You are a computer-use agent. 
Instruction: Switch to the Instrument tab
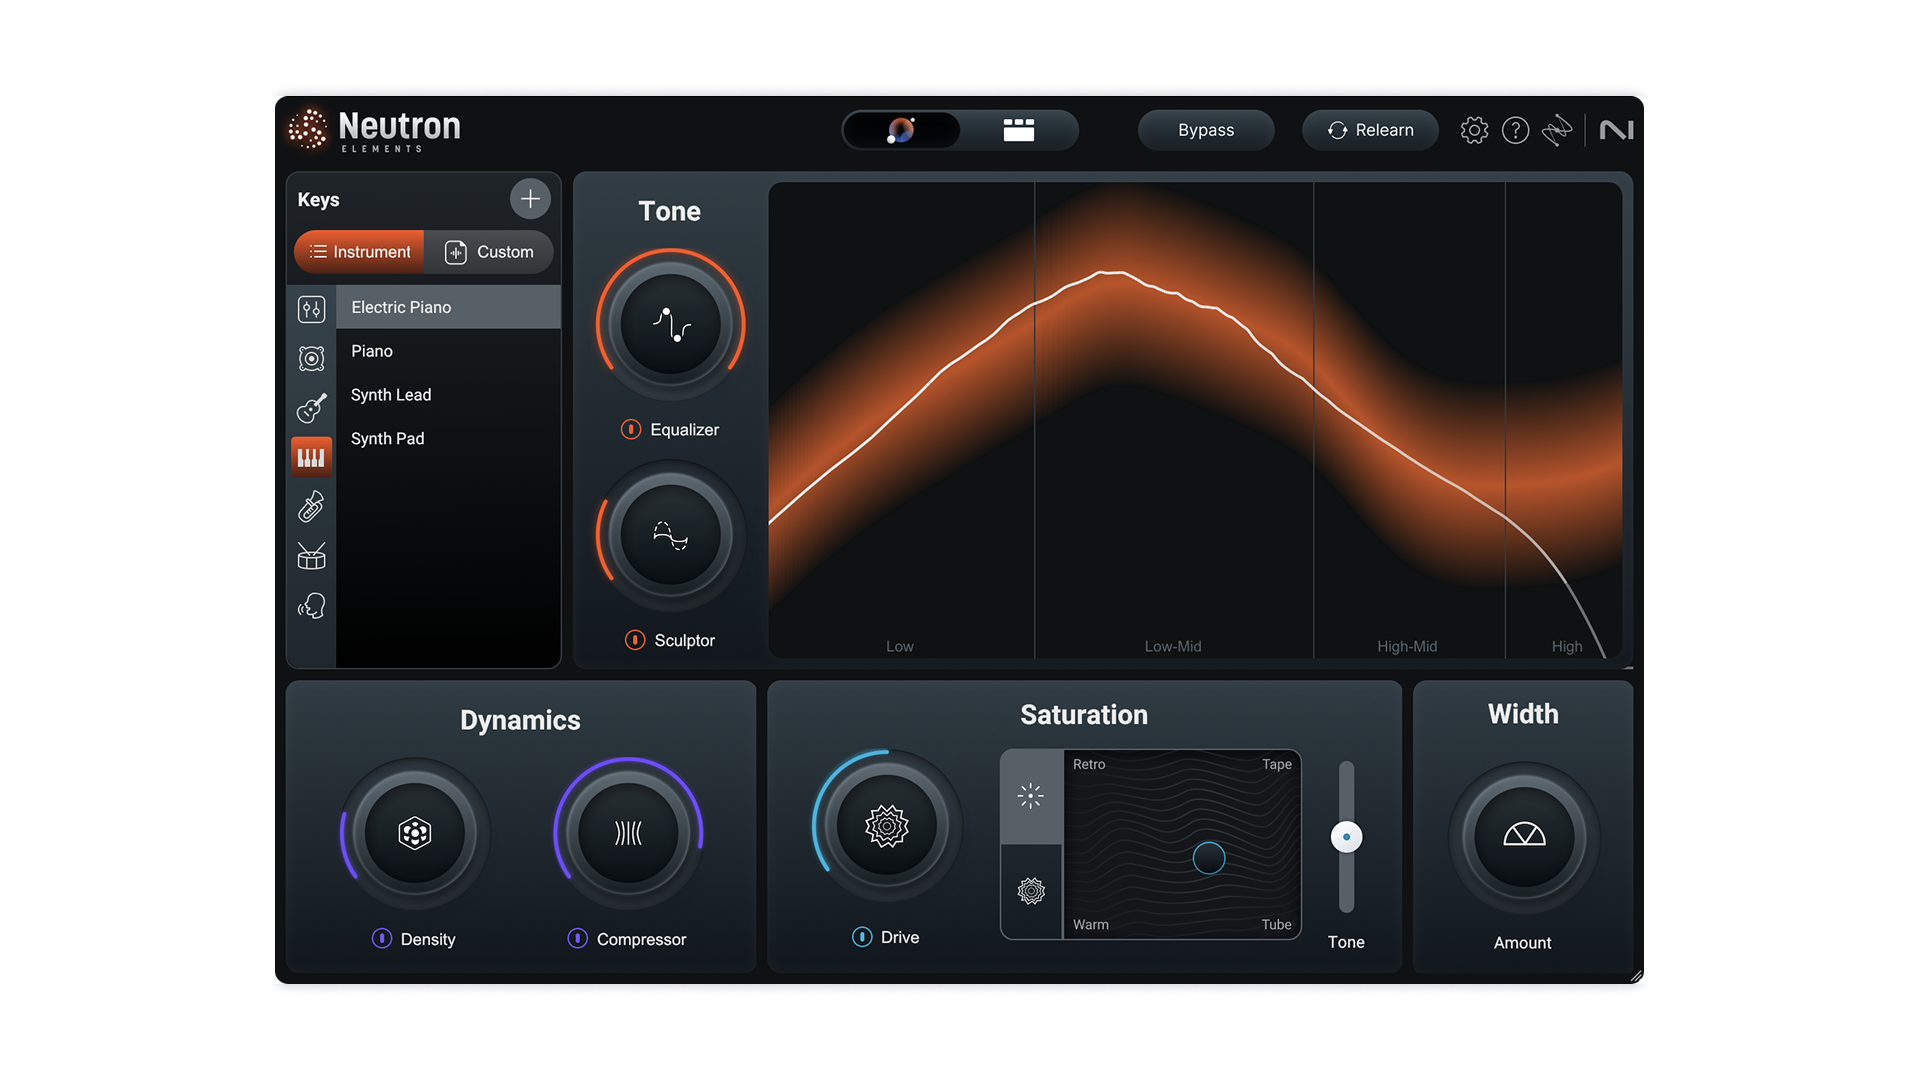[360, 252]
